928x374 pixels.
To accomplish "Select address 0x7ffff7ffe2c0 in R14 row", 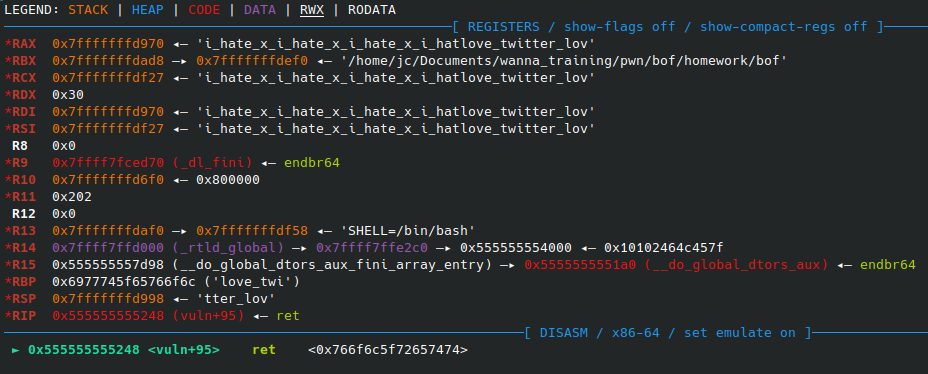I will click(372, 247).
